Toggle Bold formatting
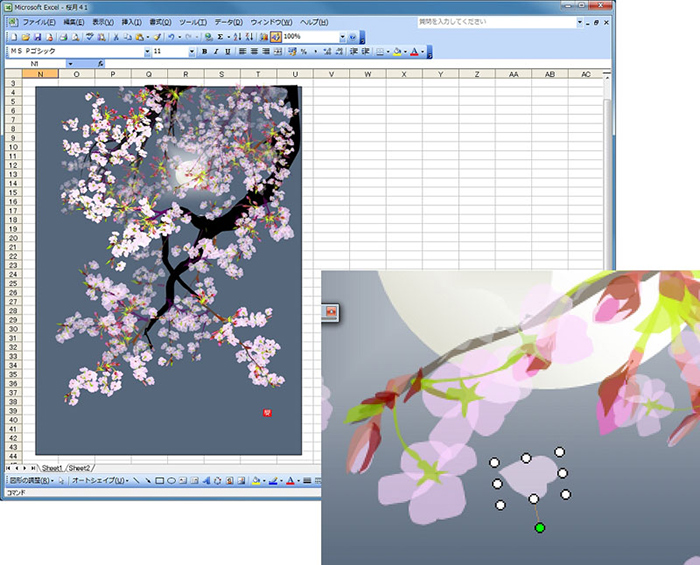This screenshot has width=700, height=565. tap(204, 51)
